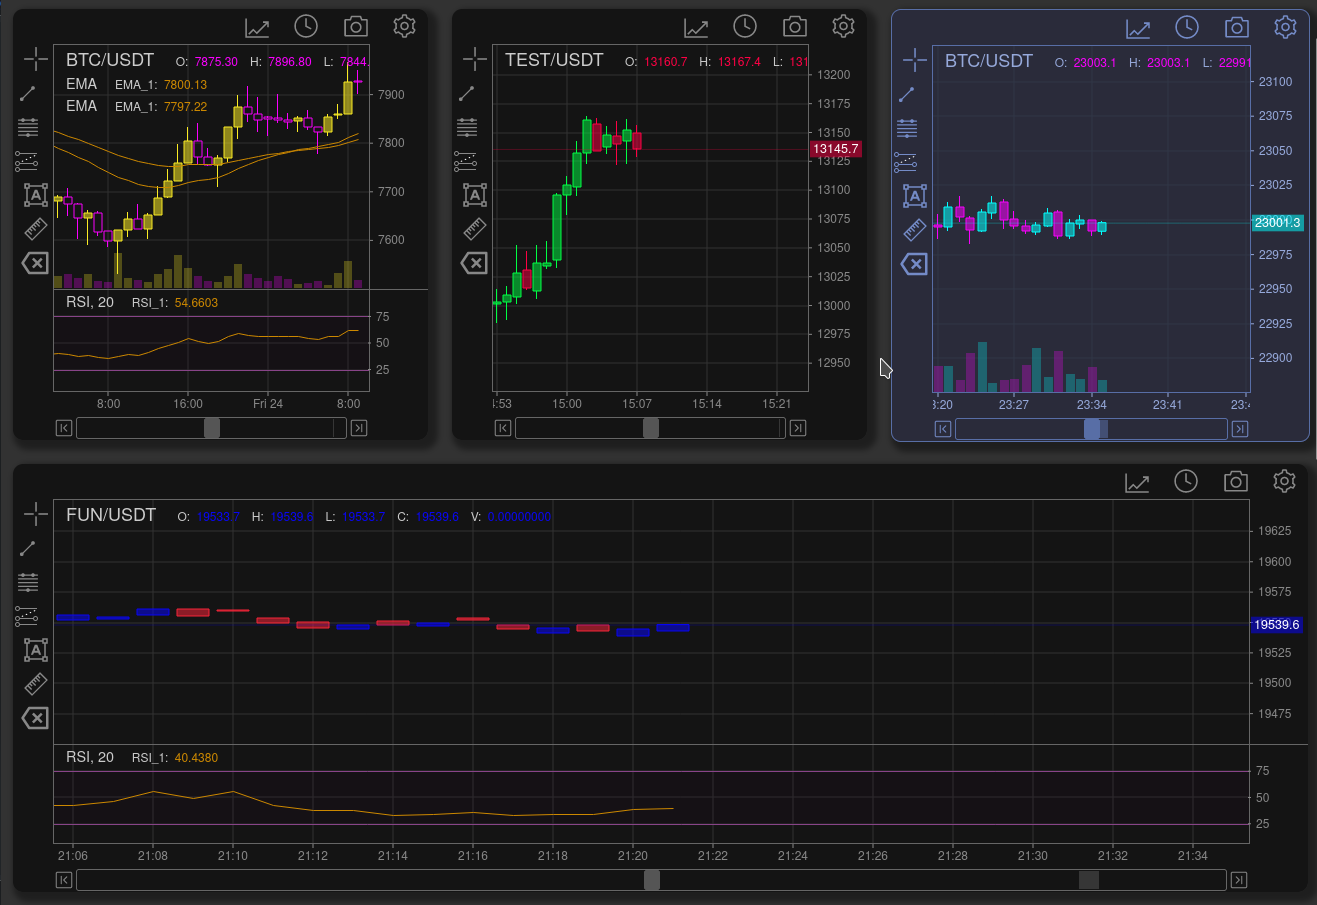Viewport: 1317px width, 905px height.
Task: Clear drawings with eraser in TEST/USDT chart
Action: (474, 263)
